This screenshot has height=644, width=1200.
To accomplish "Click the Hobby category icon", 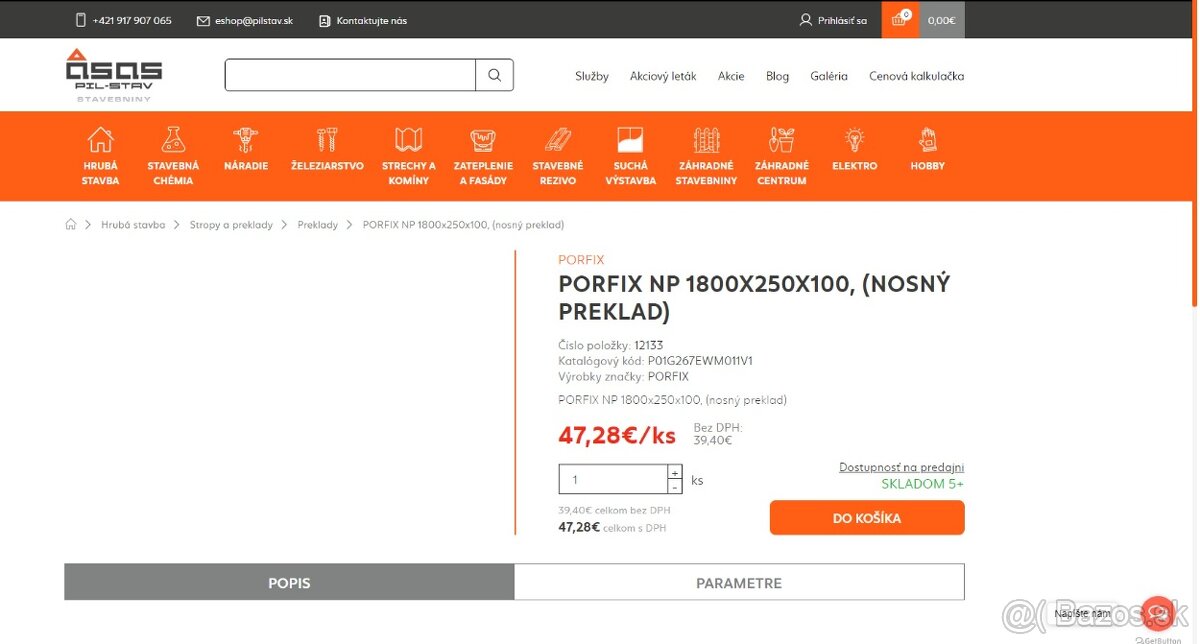I will pyautogui.click(x=926, y=139).
